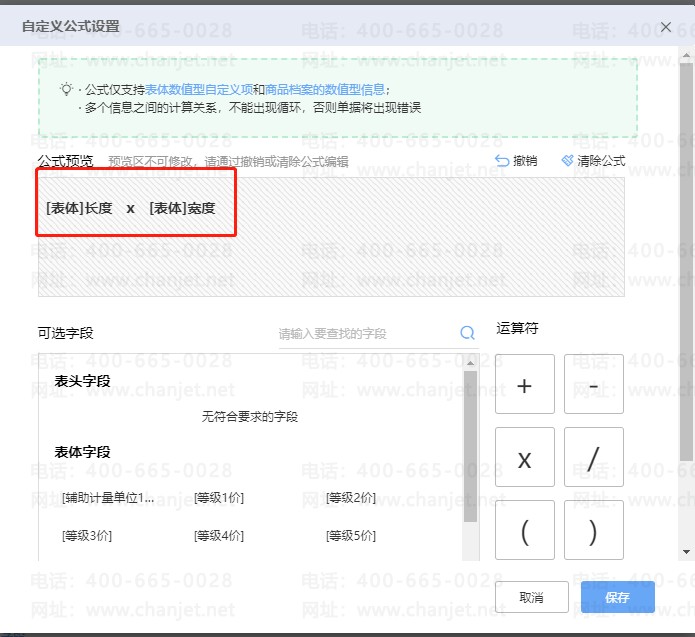Insert the right parenthesis operator
This screenshot has height=637, width=695.
click(593, 530)
